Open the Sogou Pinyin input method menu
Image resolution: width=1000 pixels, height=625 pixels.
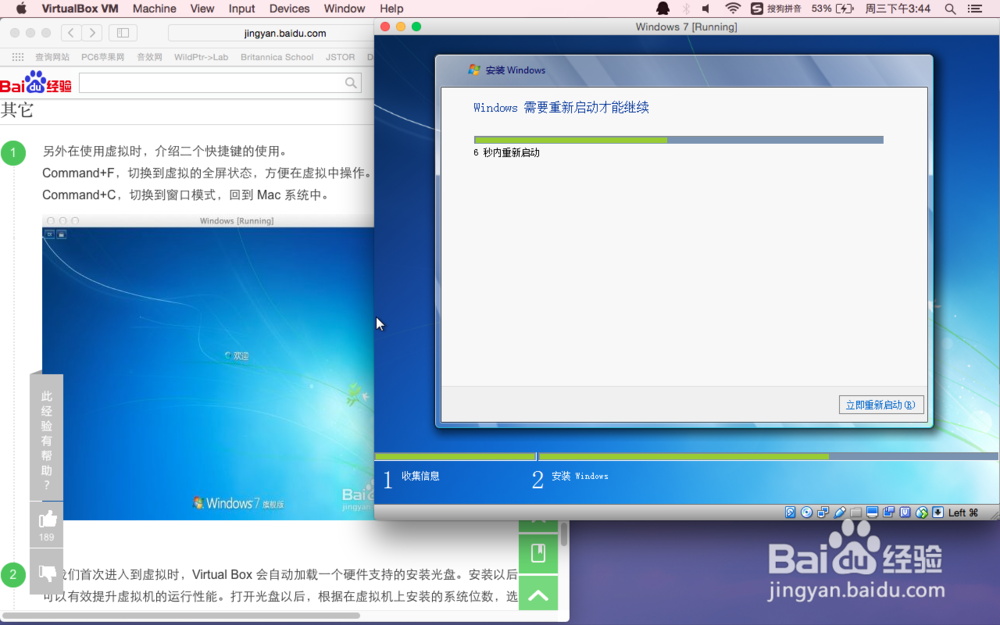[x=776, y=8]
